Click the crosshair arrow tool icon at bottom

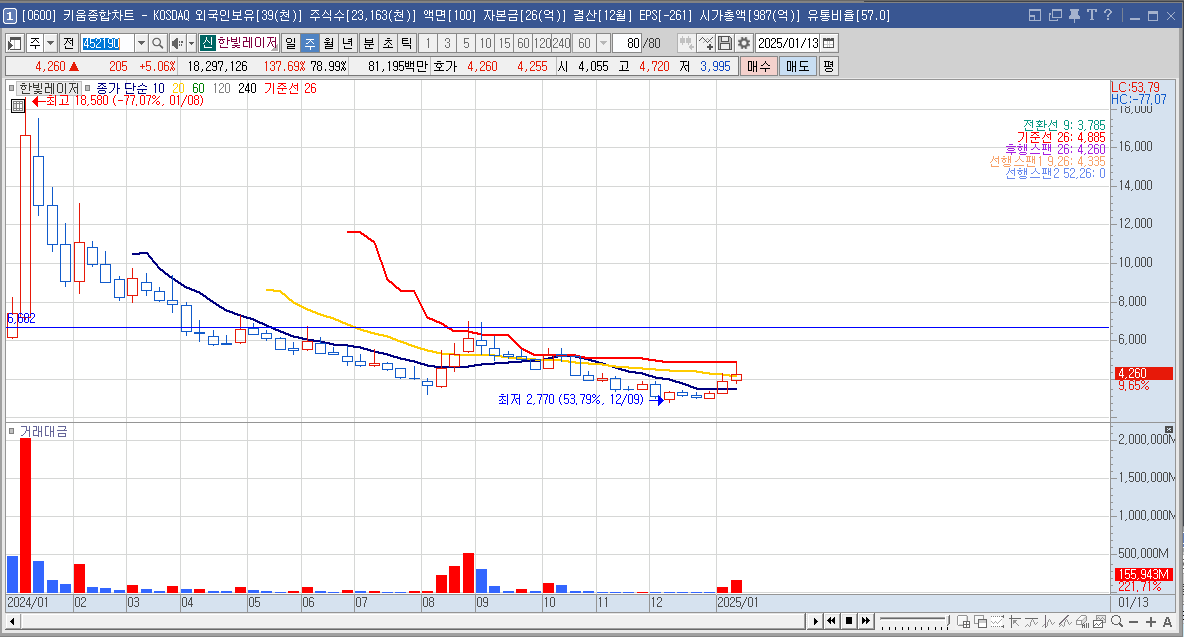1014,621
